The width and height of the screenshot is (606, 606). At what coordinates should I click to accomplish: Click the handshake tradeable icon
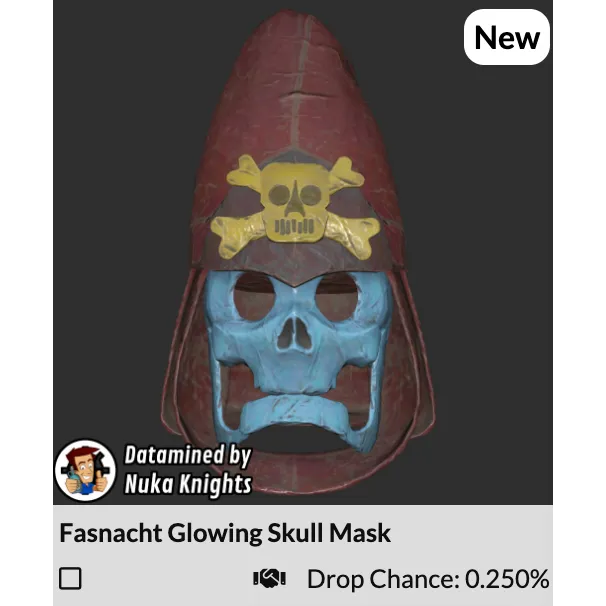pos(269,579)
